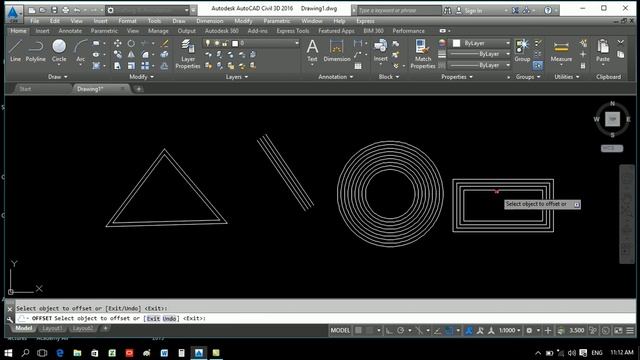Add a new drawing tab with plus button
This screenshot has height=360, width=640.
[x=138, y=89]
